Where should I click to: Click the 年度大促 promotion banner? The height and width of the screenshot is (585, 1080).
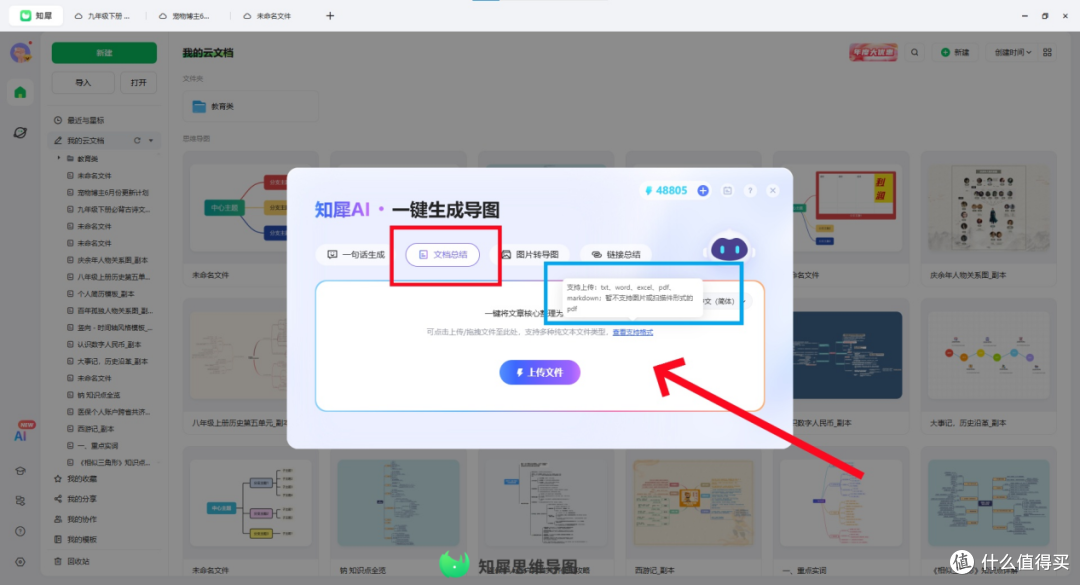point(873,52)
